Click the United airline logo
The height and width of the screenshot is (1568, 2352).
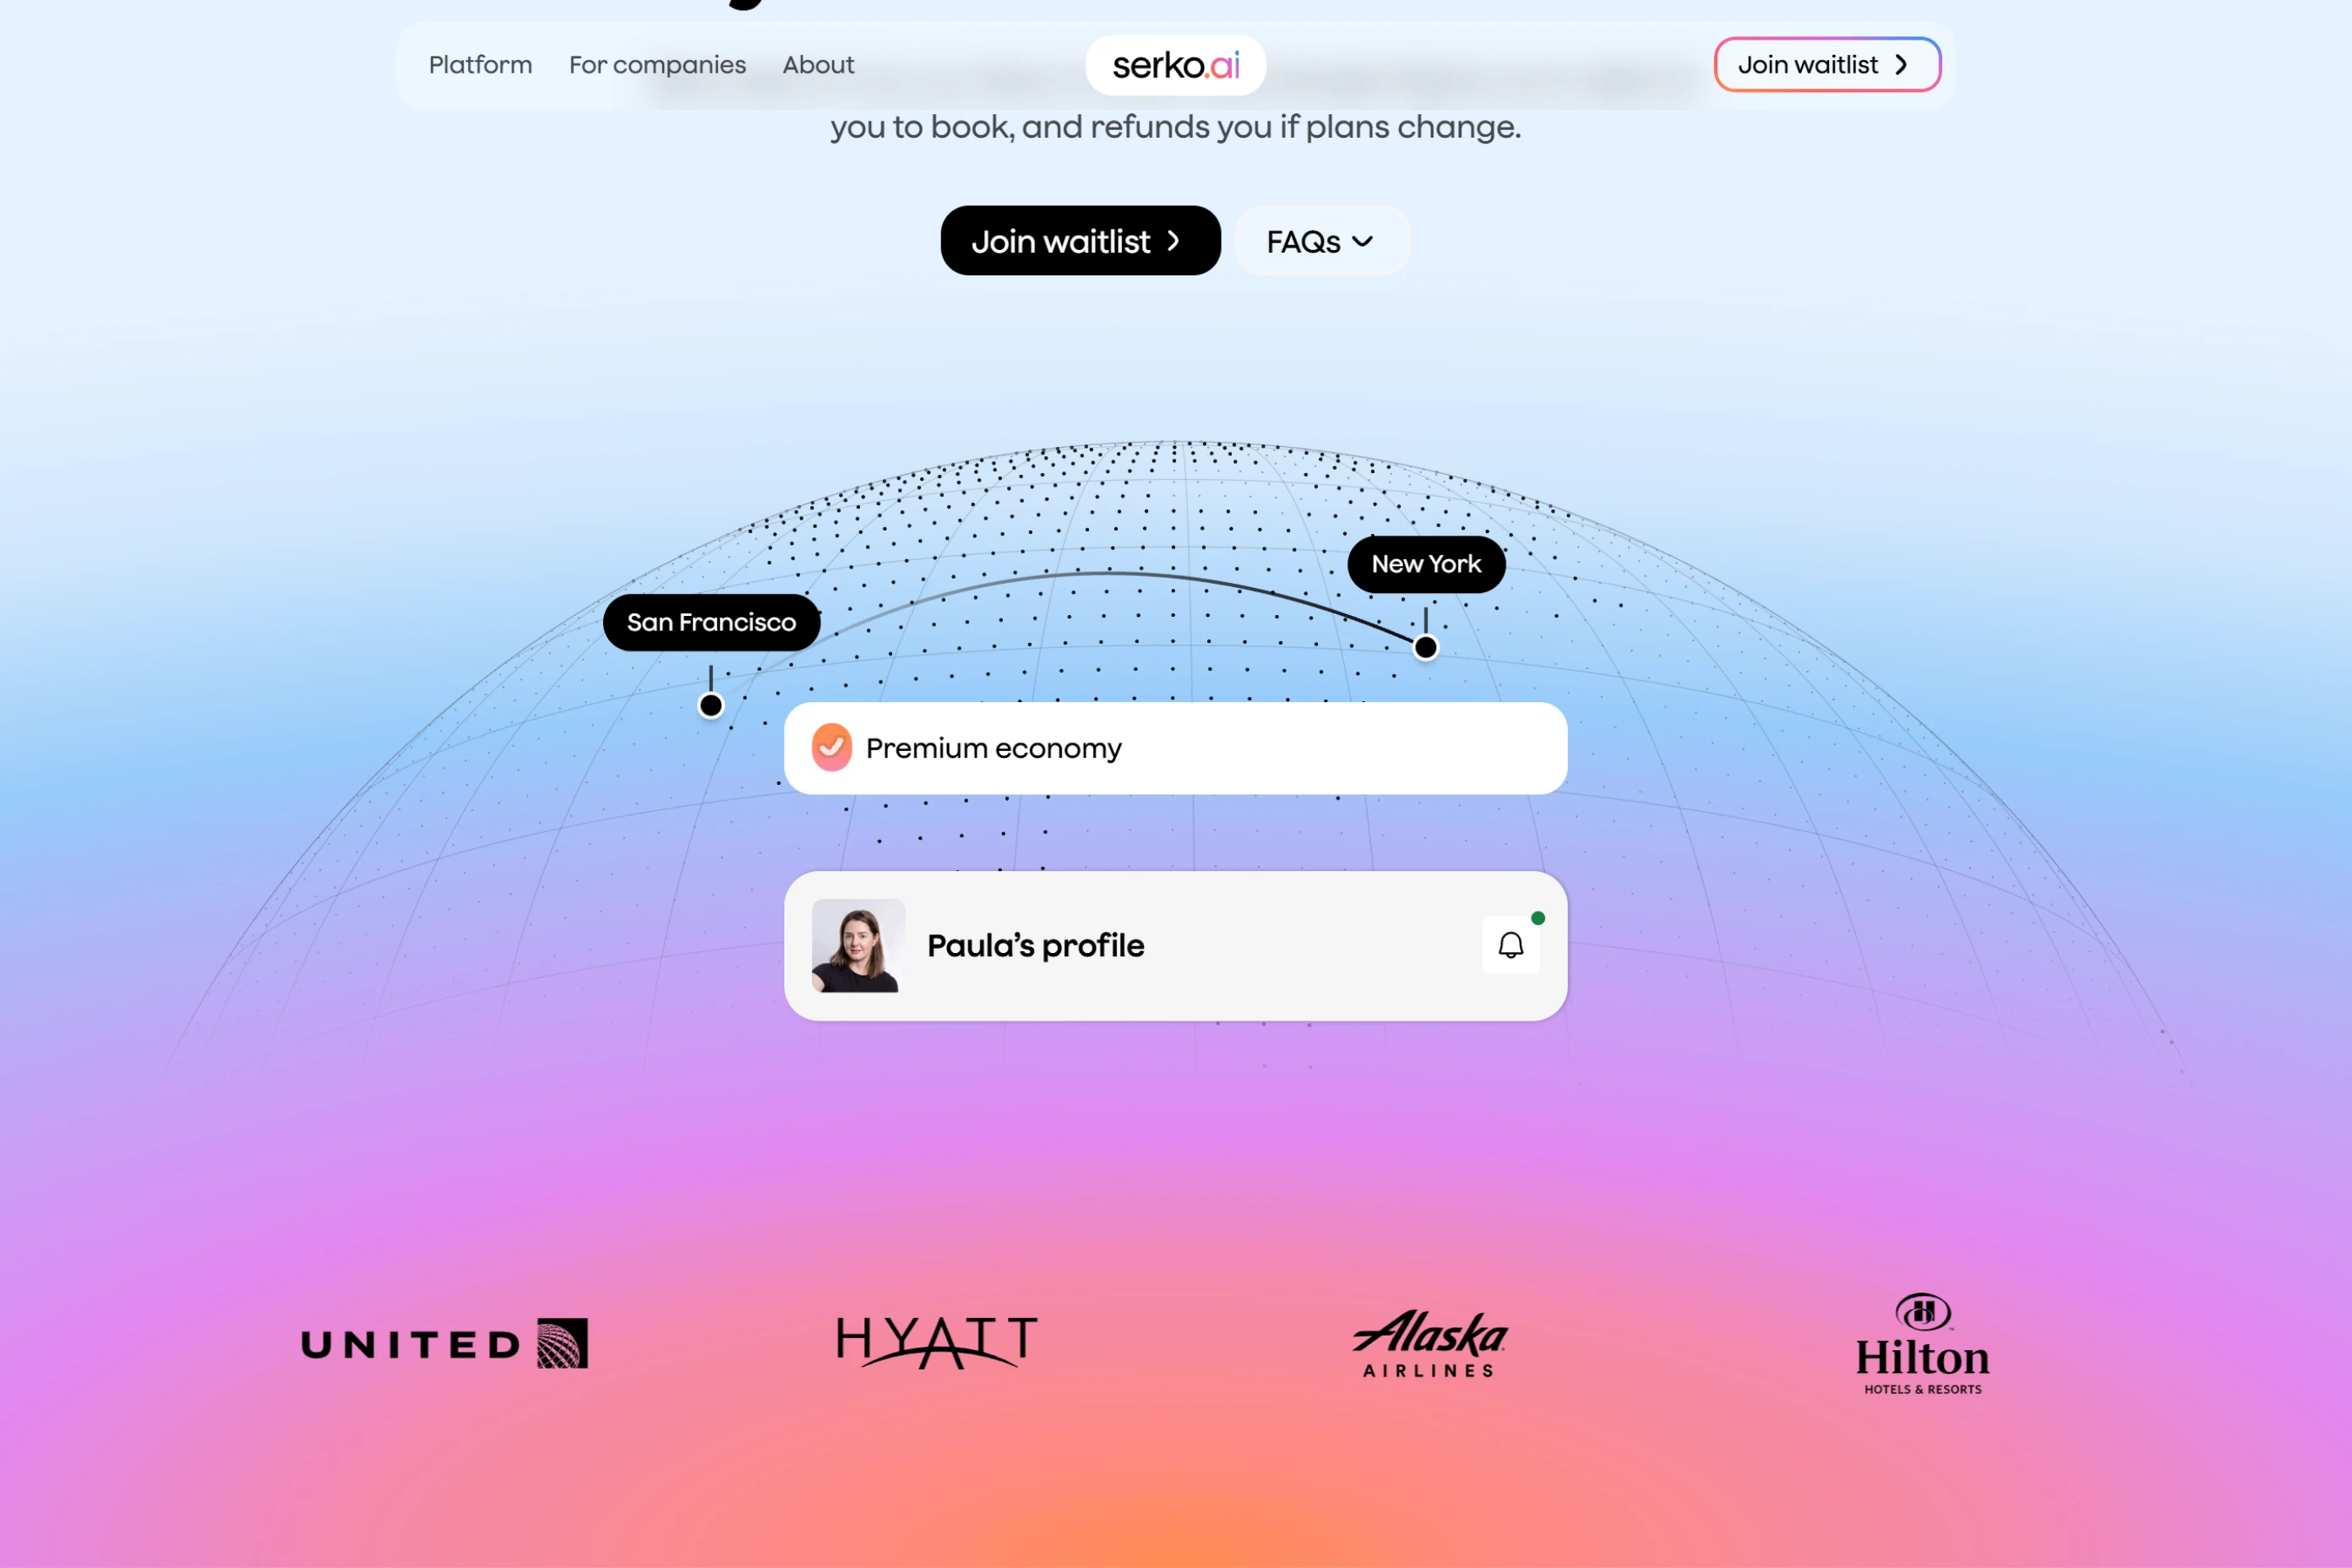(x=444, y=1343)
